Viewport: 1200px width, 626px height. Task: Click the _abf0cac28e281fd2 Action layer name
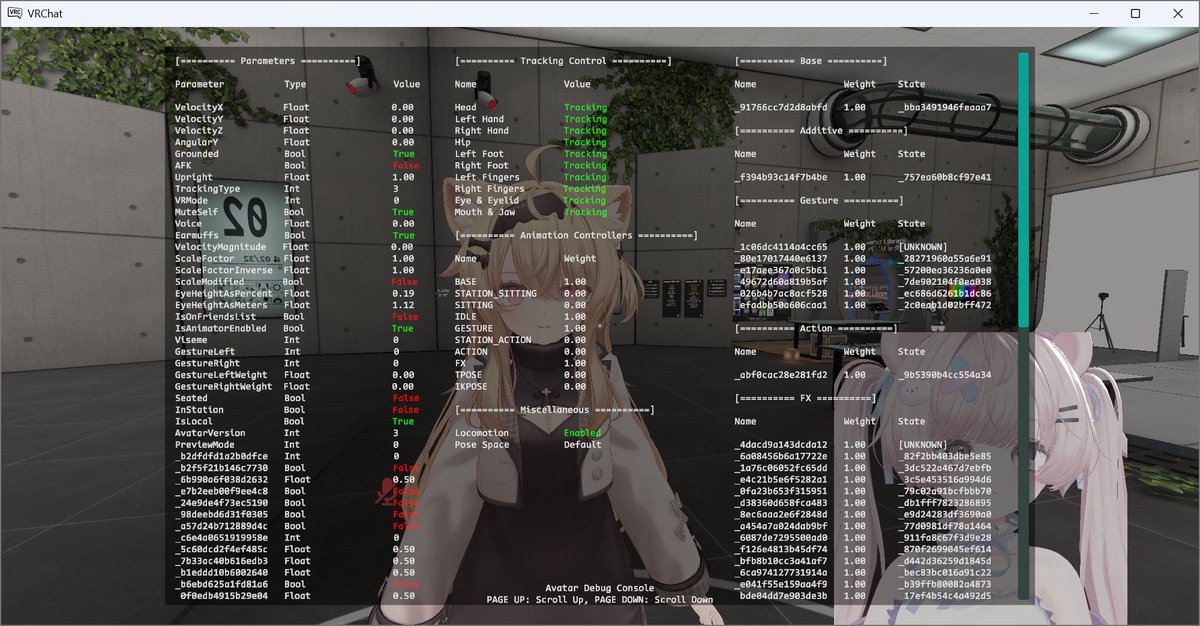point(781,375)
